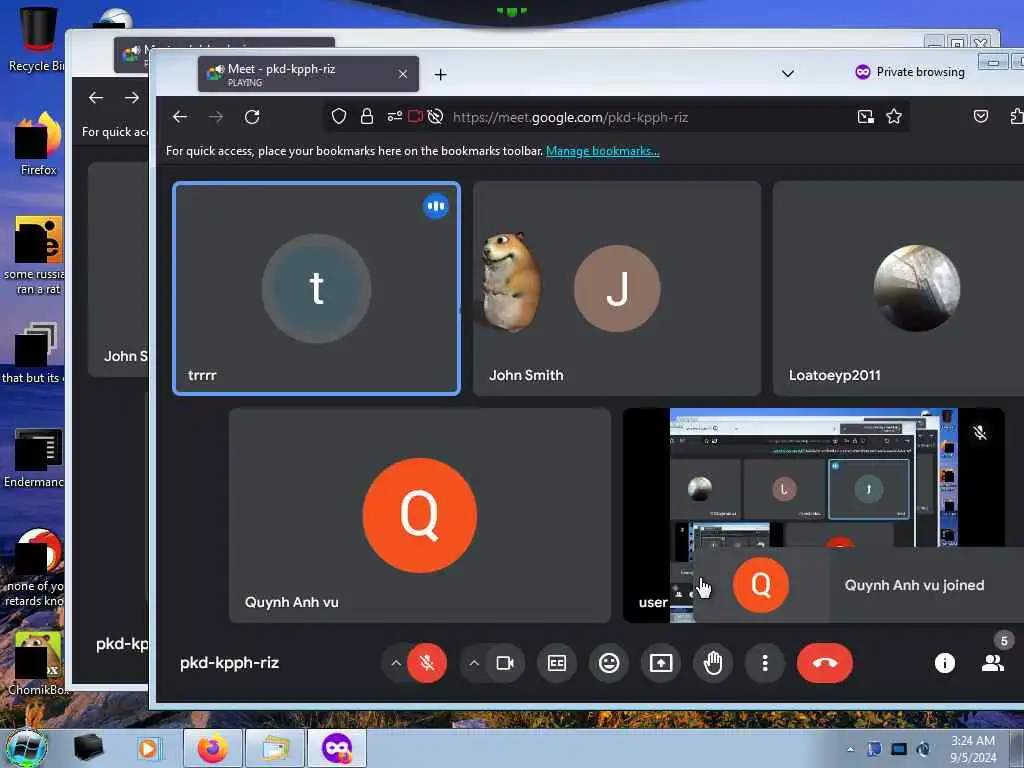Image resolution: width=1024 pixels, height=768 pixels.
Task: Send a reaction with emoji button
Action: tap(609, 663)
